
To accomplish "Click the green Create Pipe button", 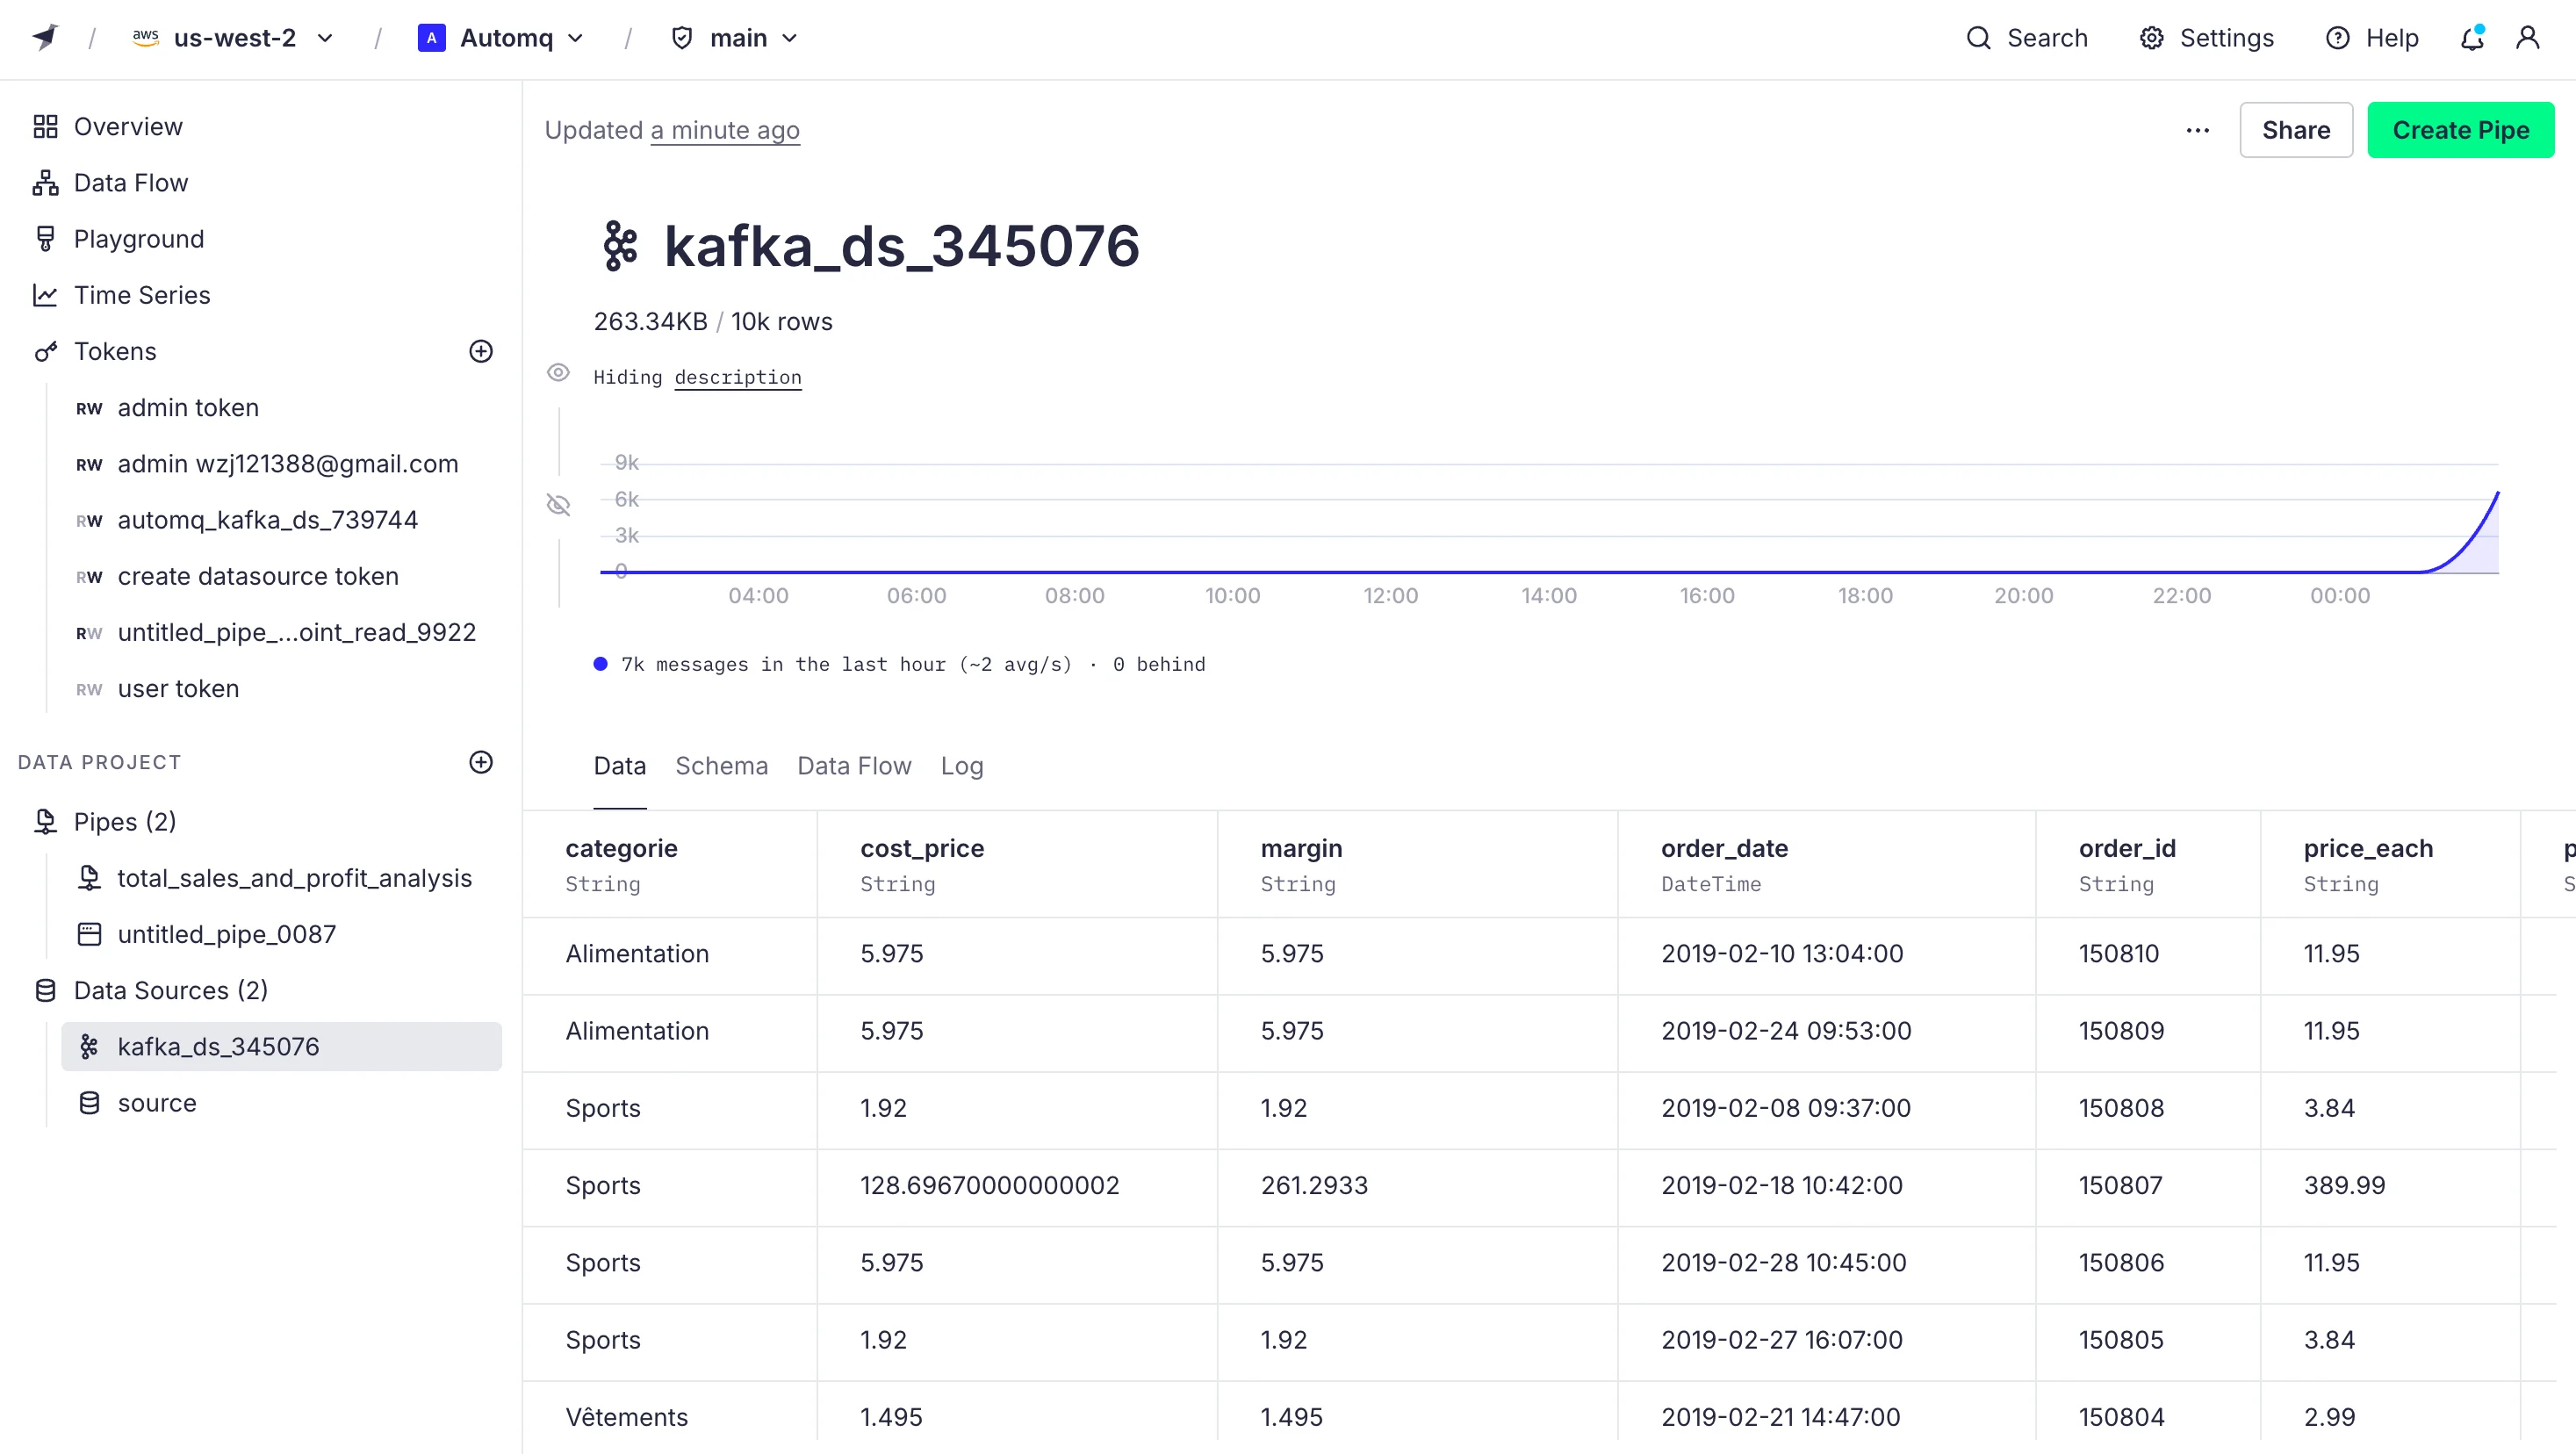I will coord(2460,130).
